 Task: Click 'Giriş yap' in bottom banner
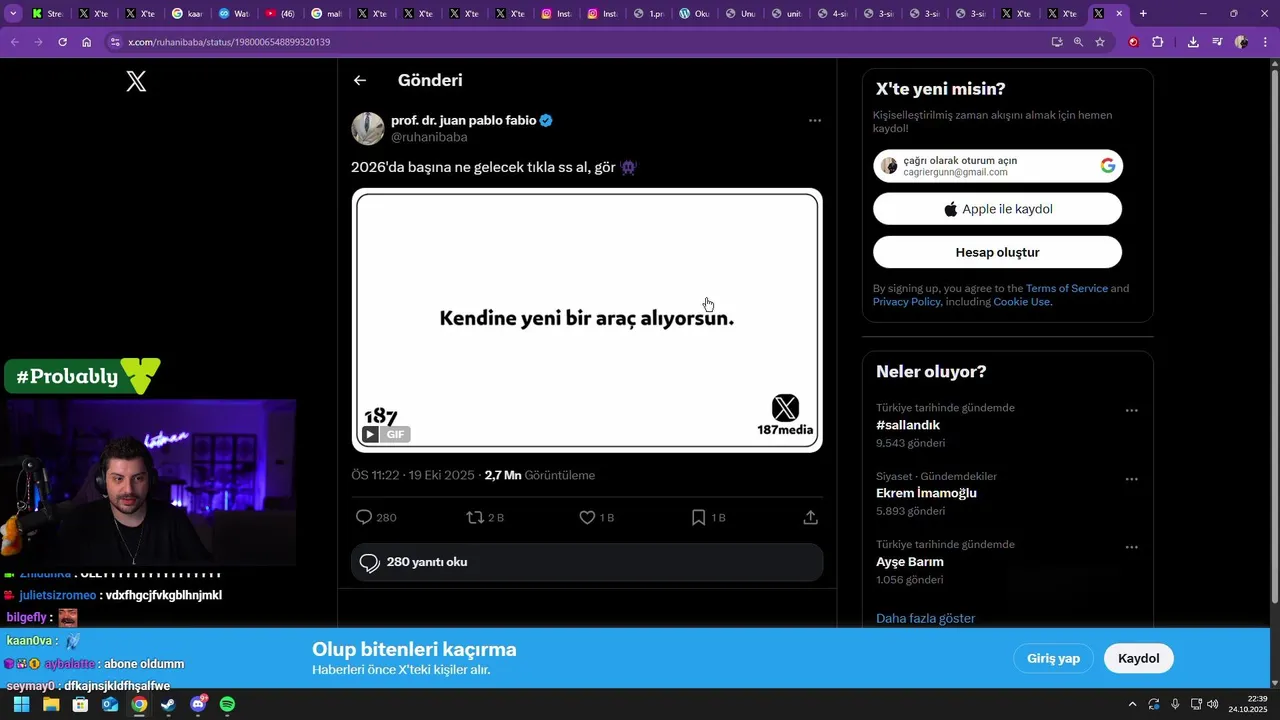click(x=1054, y=658)
